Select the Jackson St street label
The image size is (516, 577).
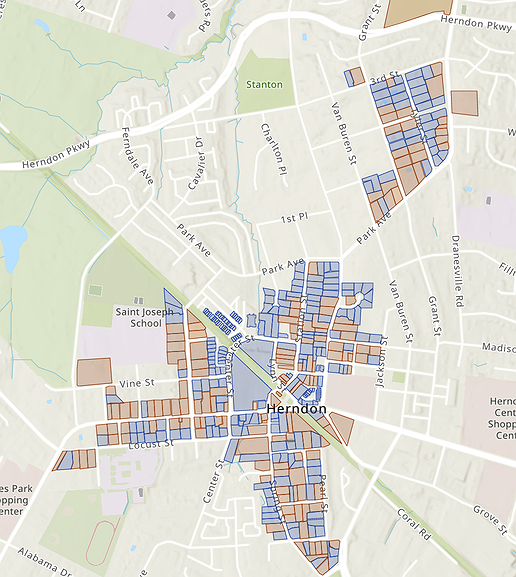click(381, 362)
